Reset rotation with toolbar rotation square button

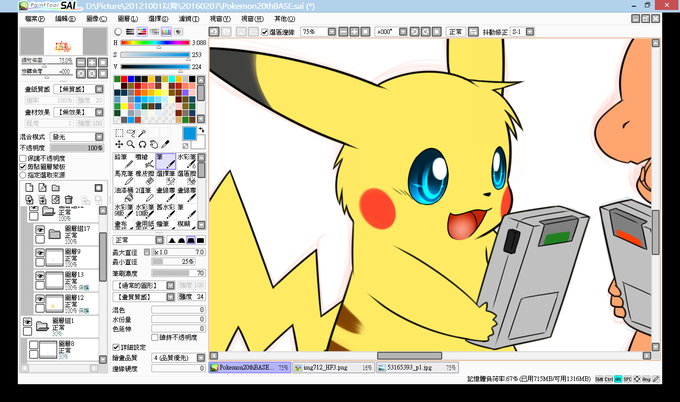tap(437, 32)
